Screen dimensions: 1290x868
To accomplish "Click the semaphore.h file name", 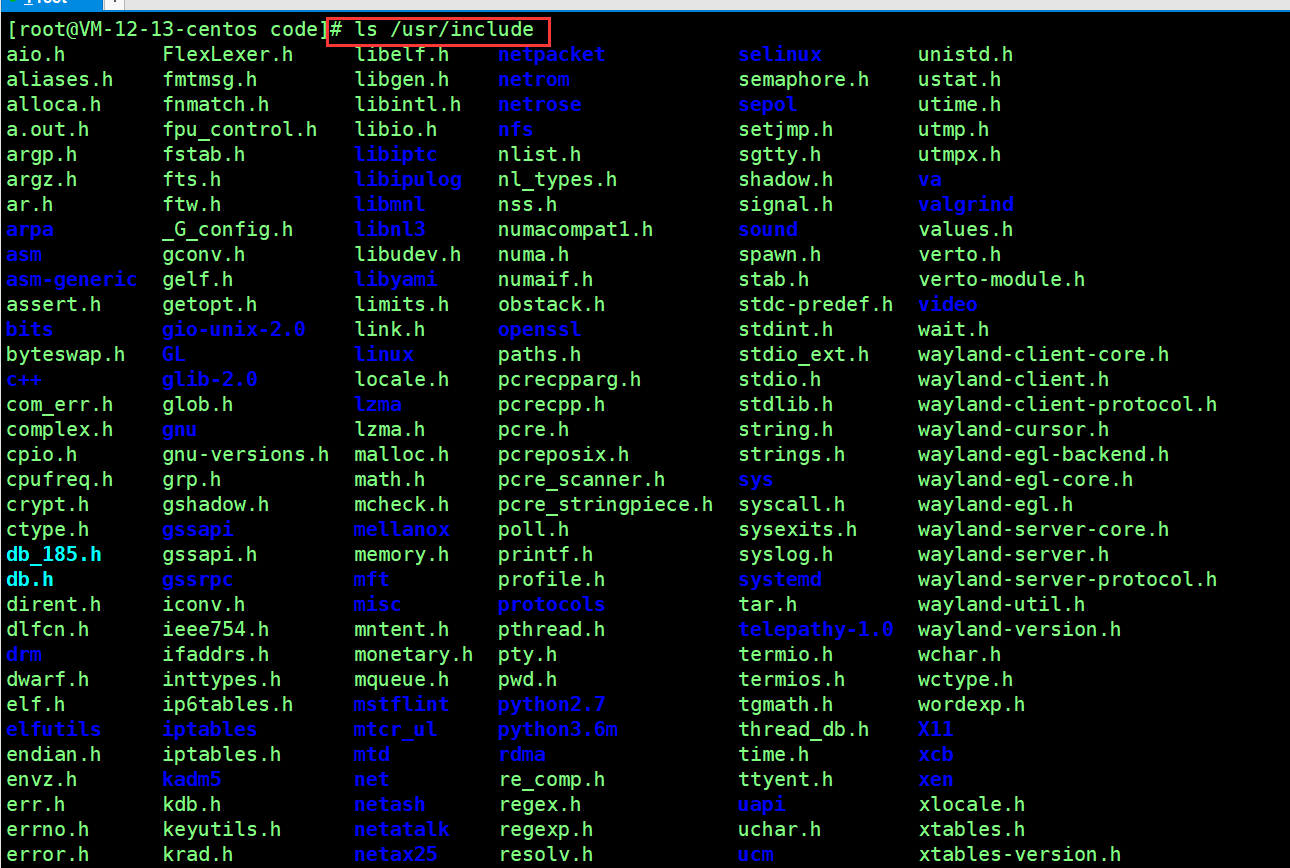I will tap(803, 80).
